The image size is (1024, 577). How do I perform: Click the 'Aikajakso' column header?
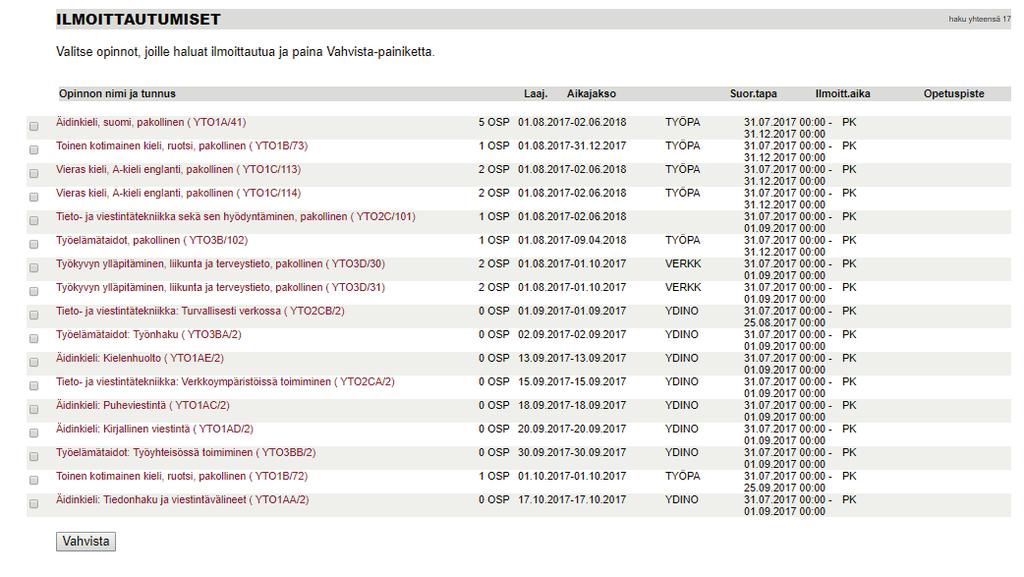[591, 93]
